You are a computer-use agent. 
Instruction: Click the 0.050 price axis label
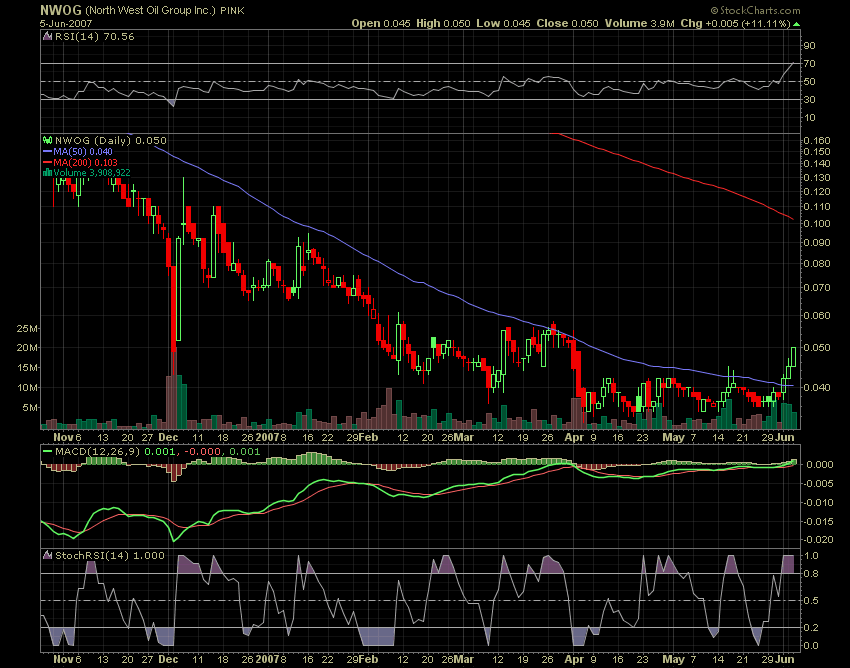[817, 348]
